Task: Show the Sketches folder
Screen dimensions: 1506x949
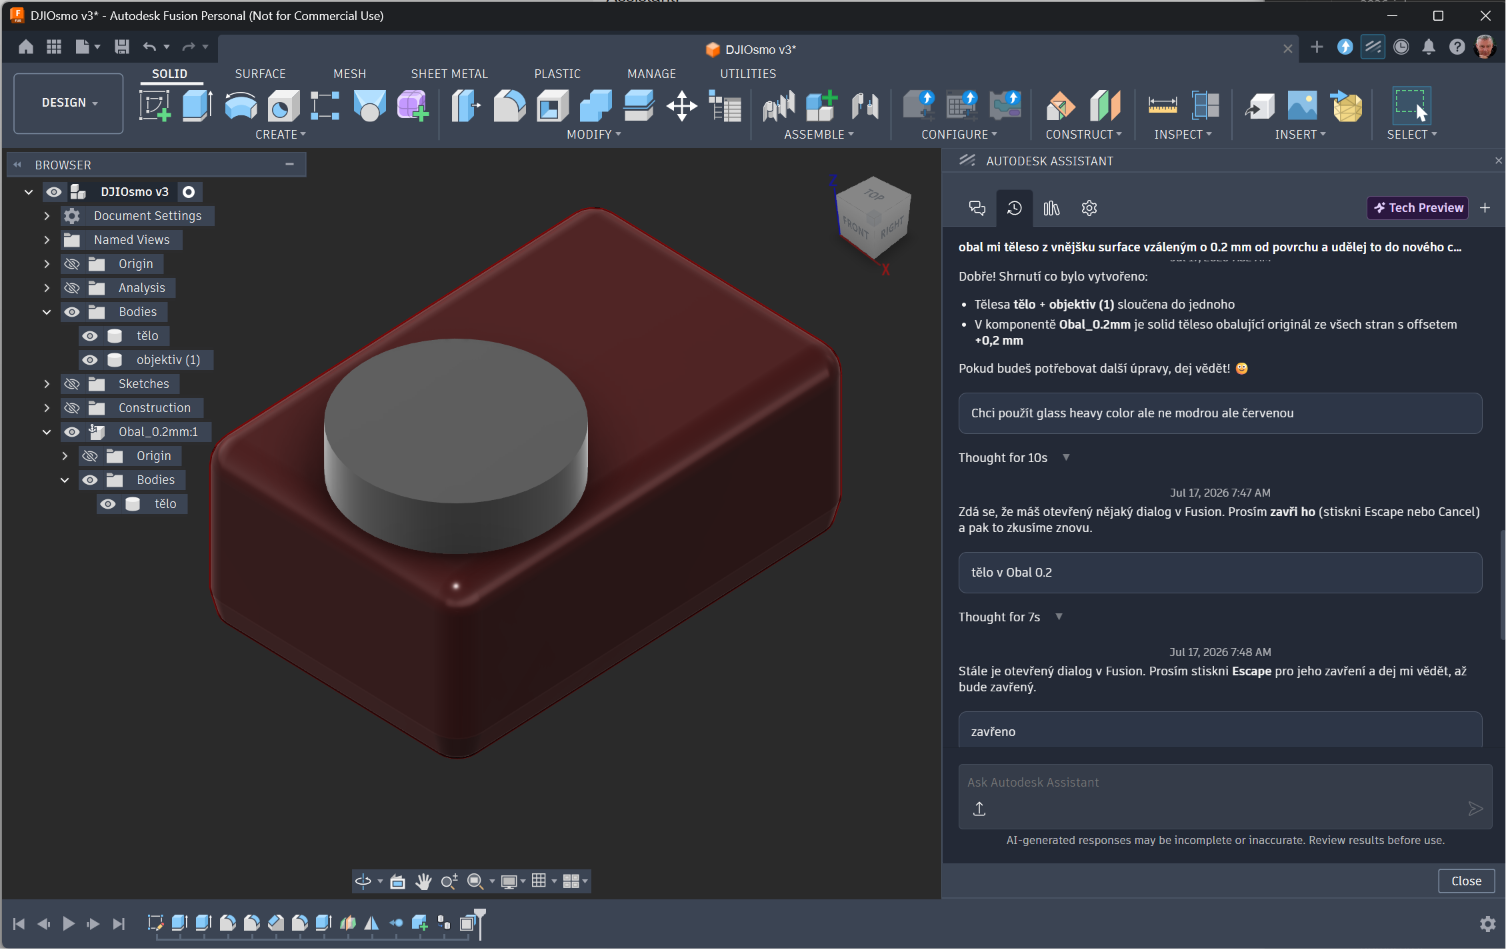Action: pyautogui.click(x=72, y=384)
